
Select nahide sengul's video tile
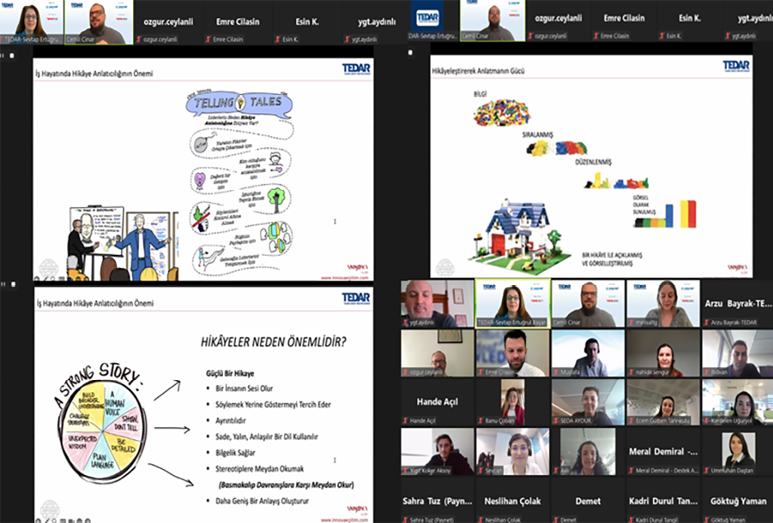coord(661,351)
